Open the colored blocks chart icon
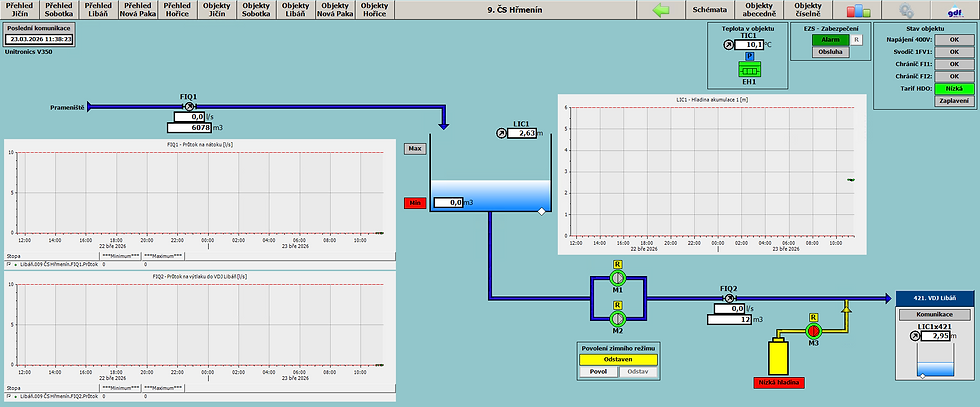This screenshot has height=407, width=980. (x=859, y=10)
